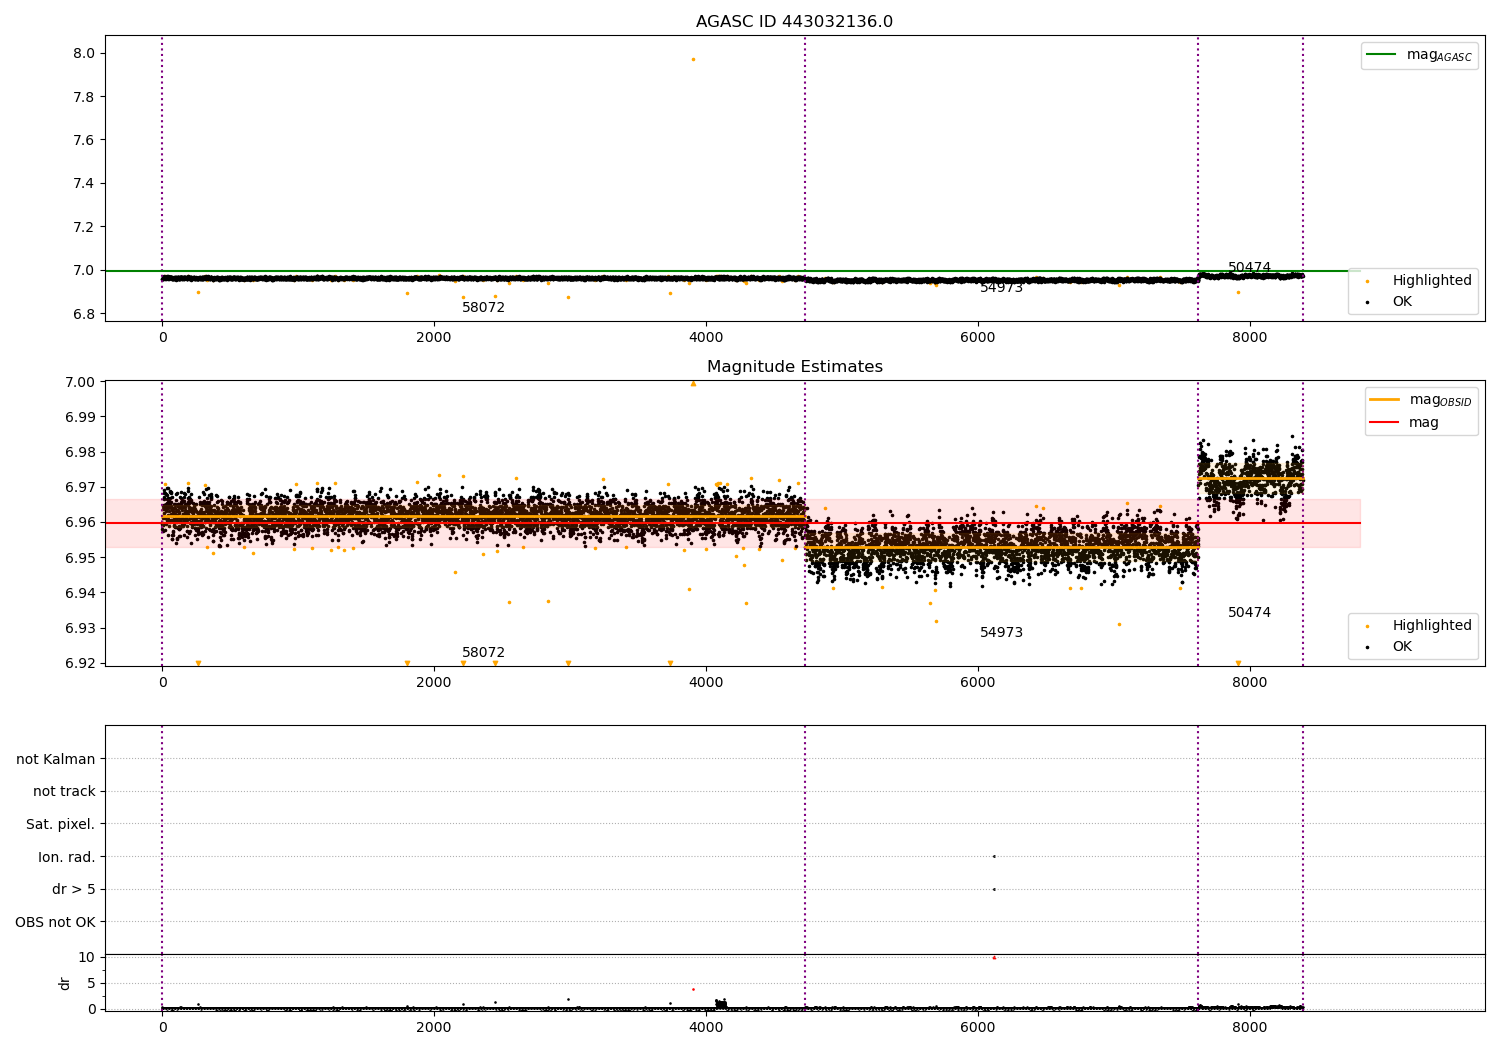This screenshot has width=1500, height=1050.
Task: Click the 'Sat. pixel.' axis label
Action: coord(61,825)
